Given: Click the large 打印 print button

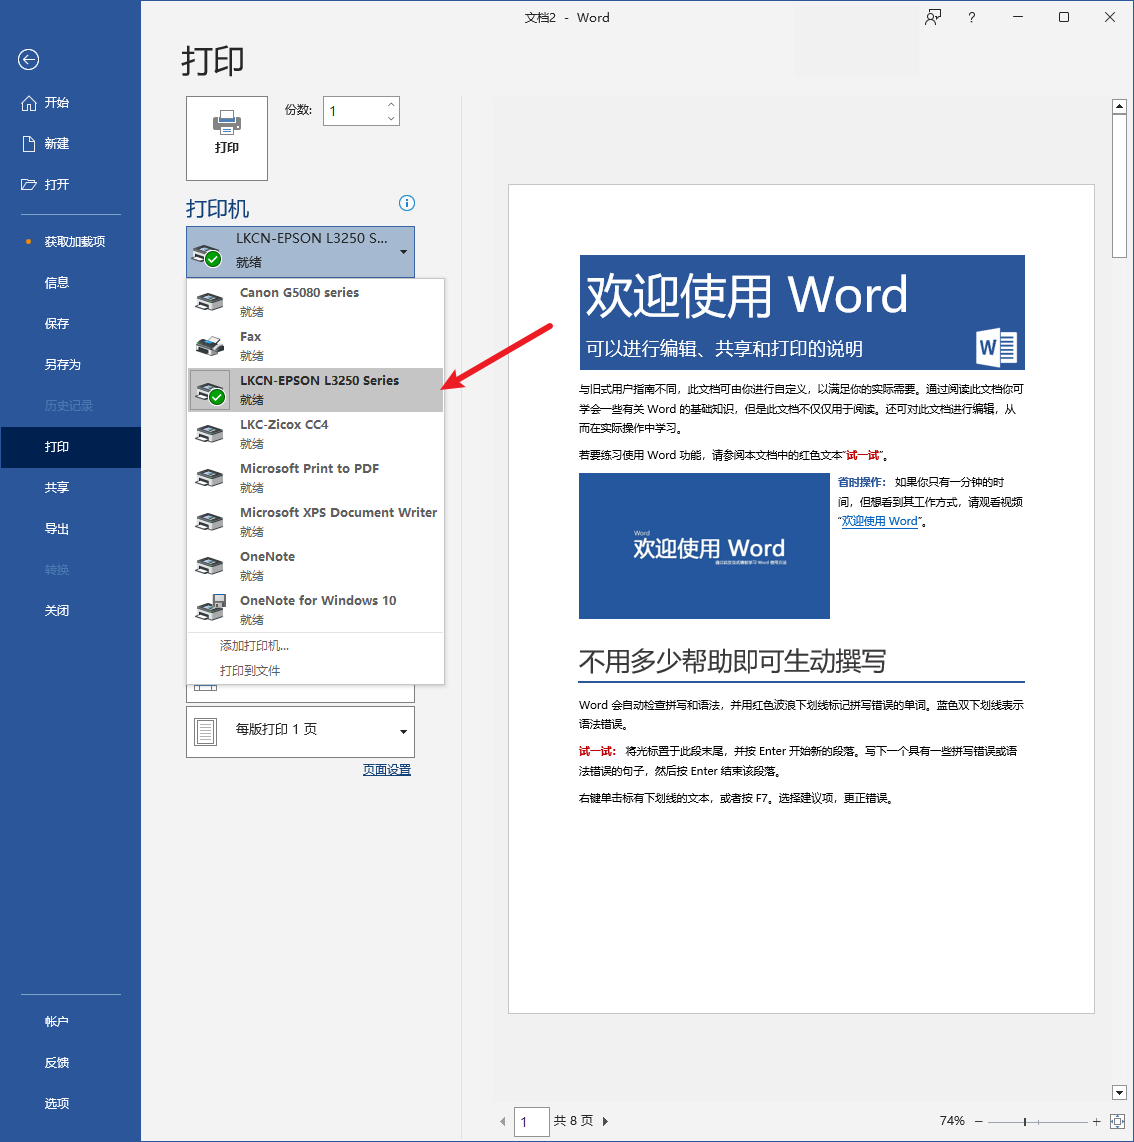Looking at the screenshot, I should (227, 138).
